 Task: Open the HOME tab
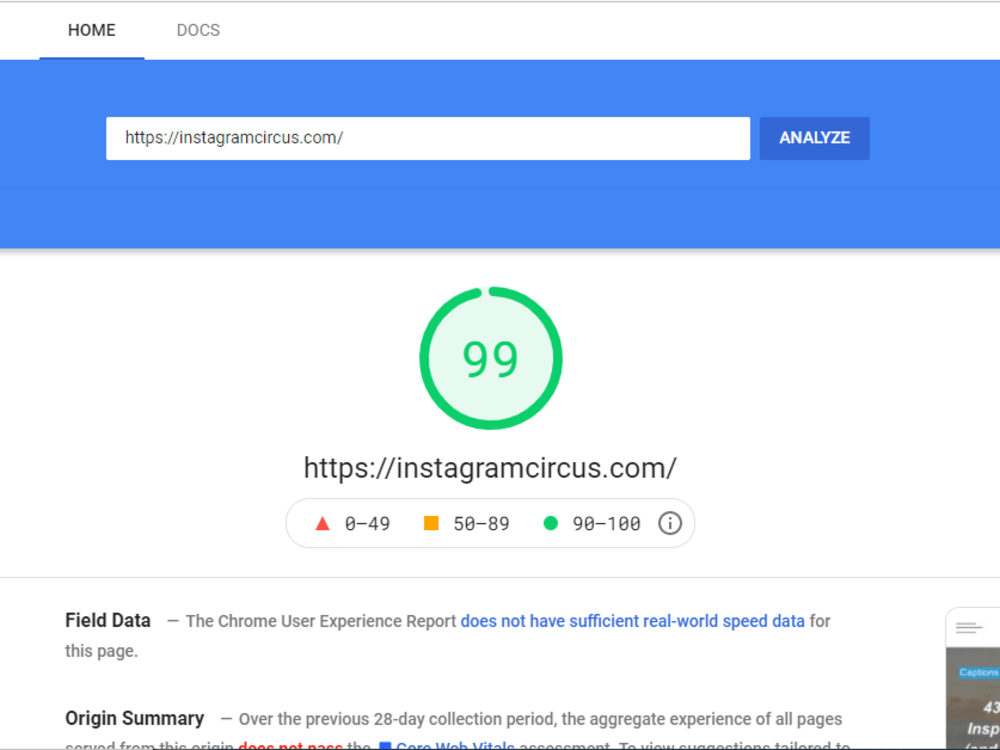[x=92, y=30]
